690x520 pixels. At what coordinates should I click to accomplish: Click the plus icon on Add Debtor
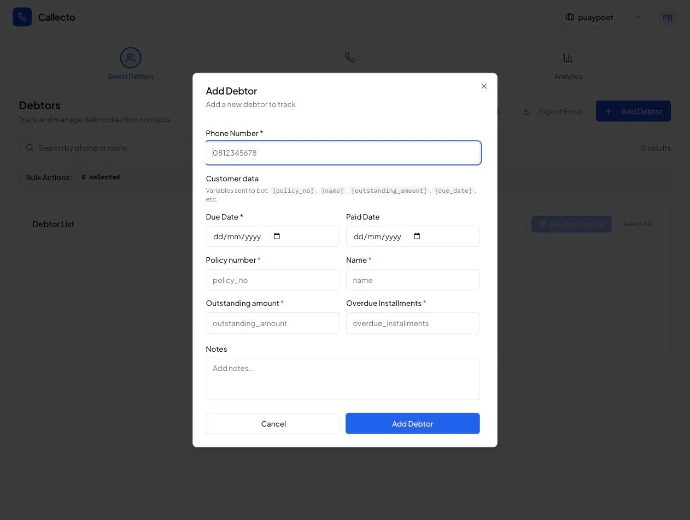click(608, 111)
